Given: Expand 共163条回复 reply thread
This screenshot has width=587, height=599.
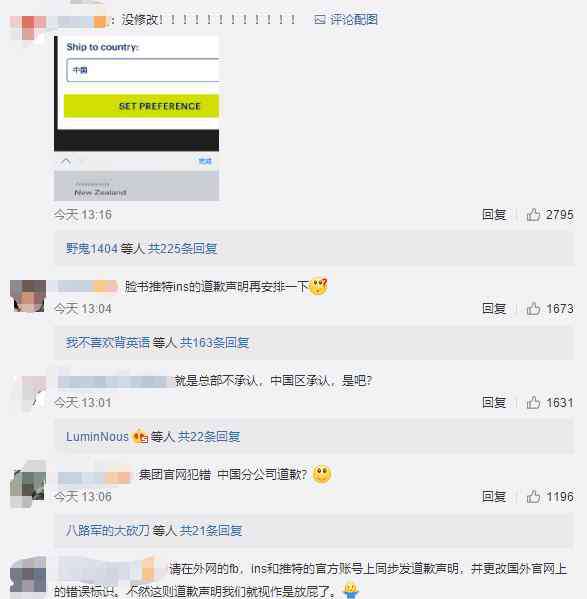Looking at the screenshot, I should (214, 343).
